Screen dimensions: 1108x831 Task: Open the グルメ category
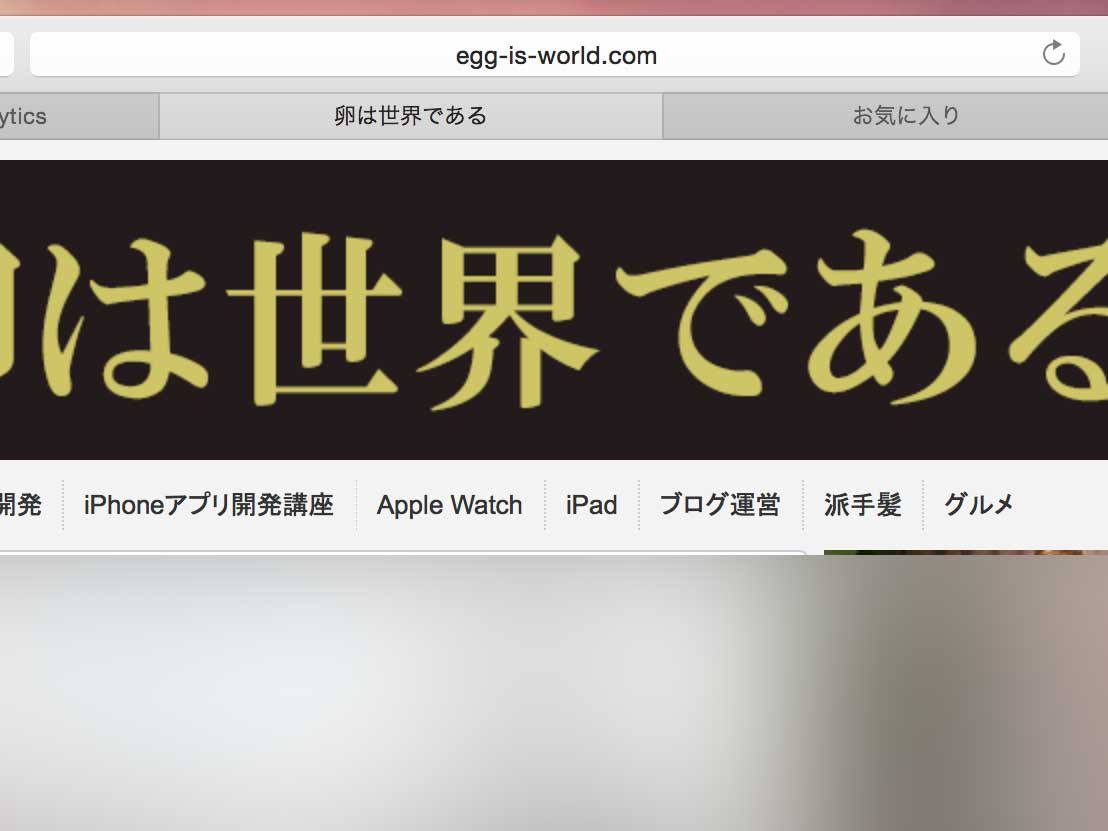[979, 505]
